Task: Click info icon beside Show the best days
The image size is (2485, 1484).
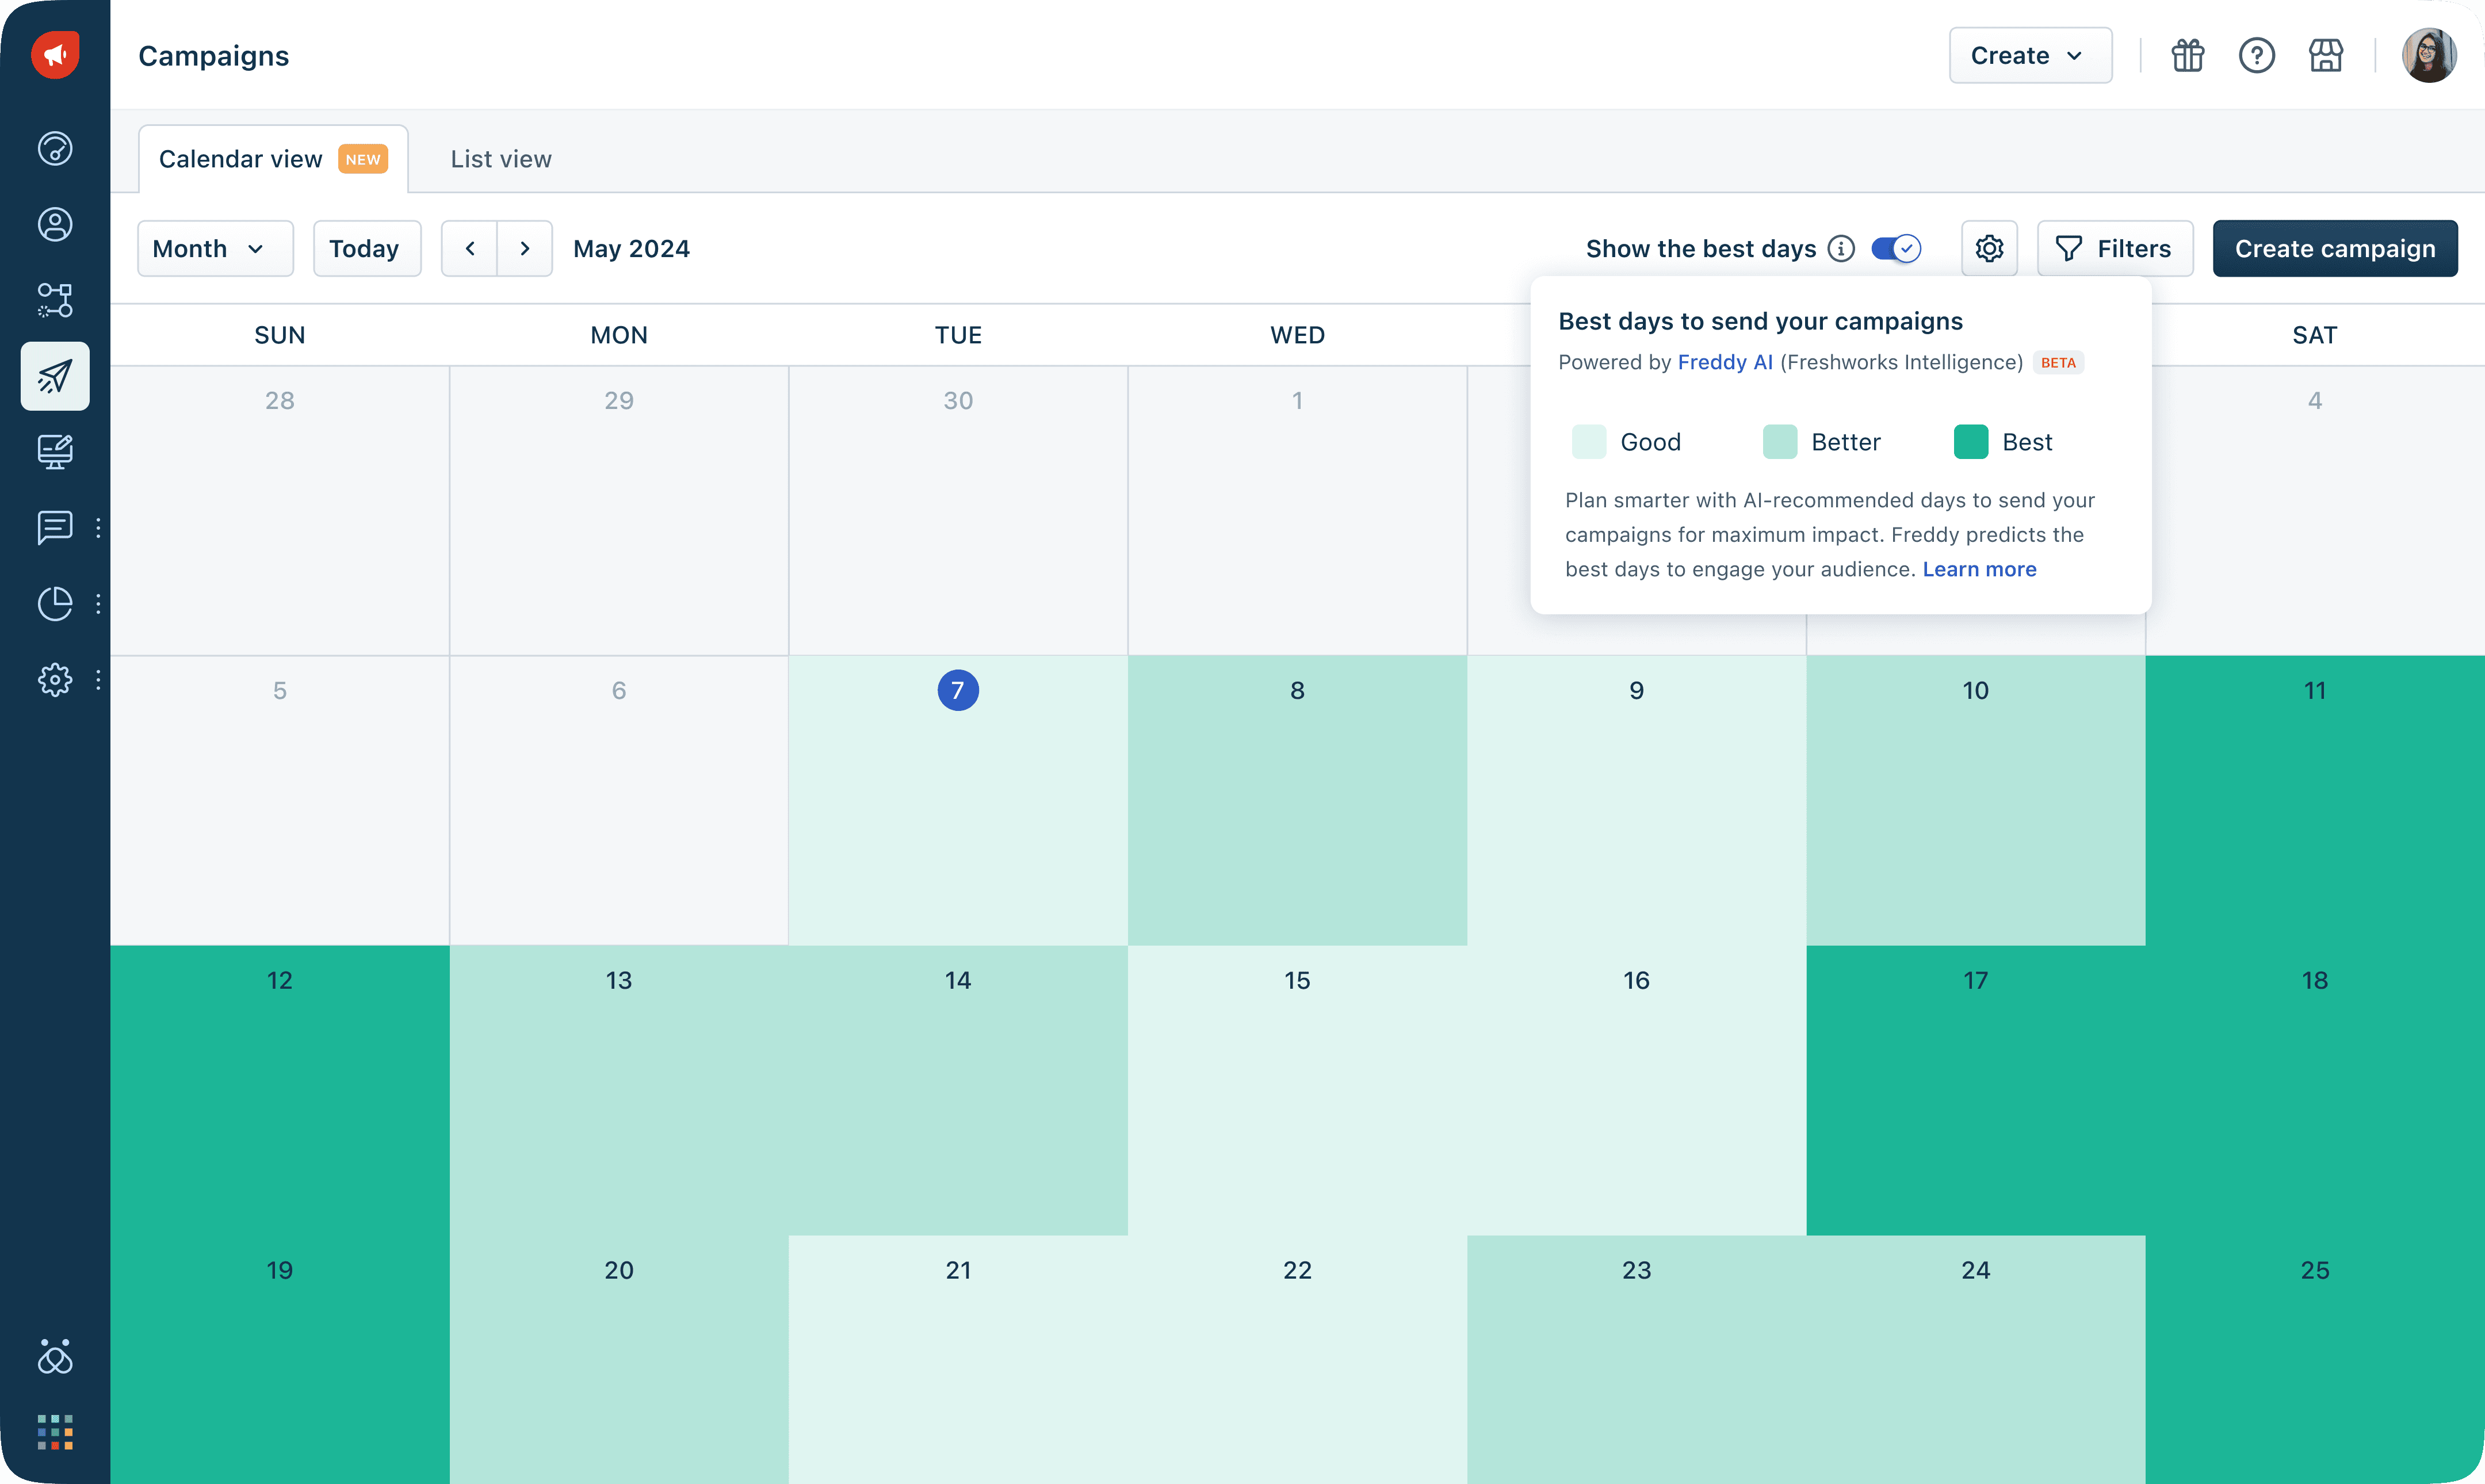Action: [x=1841, y=248]
